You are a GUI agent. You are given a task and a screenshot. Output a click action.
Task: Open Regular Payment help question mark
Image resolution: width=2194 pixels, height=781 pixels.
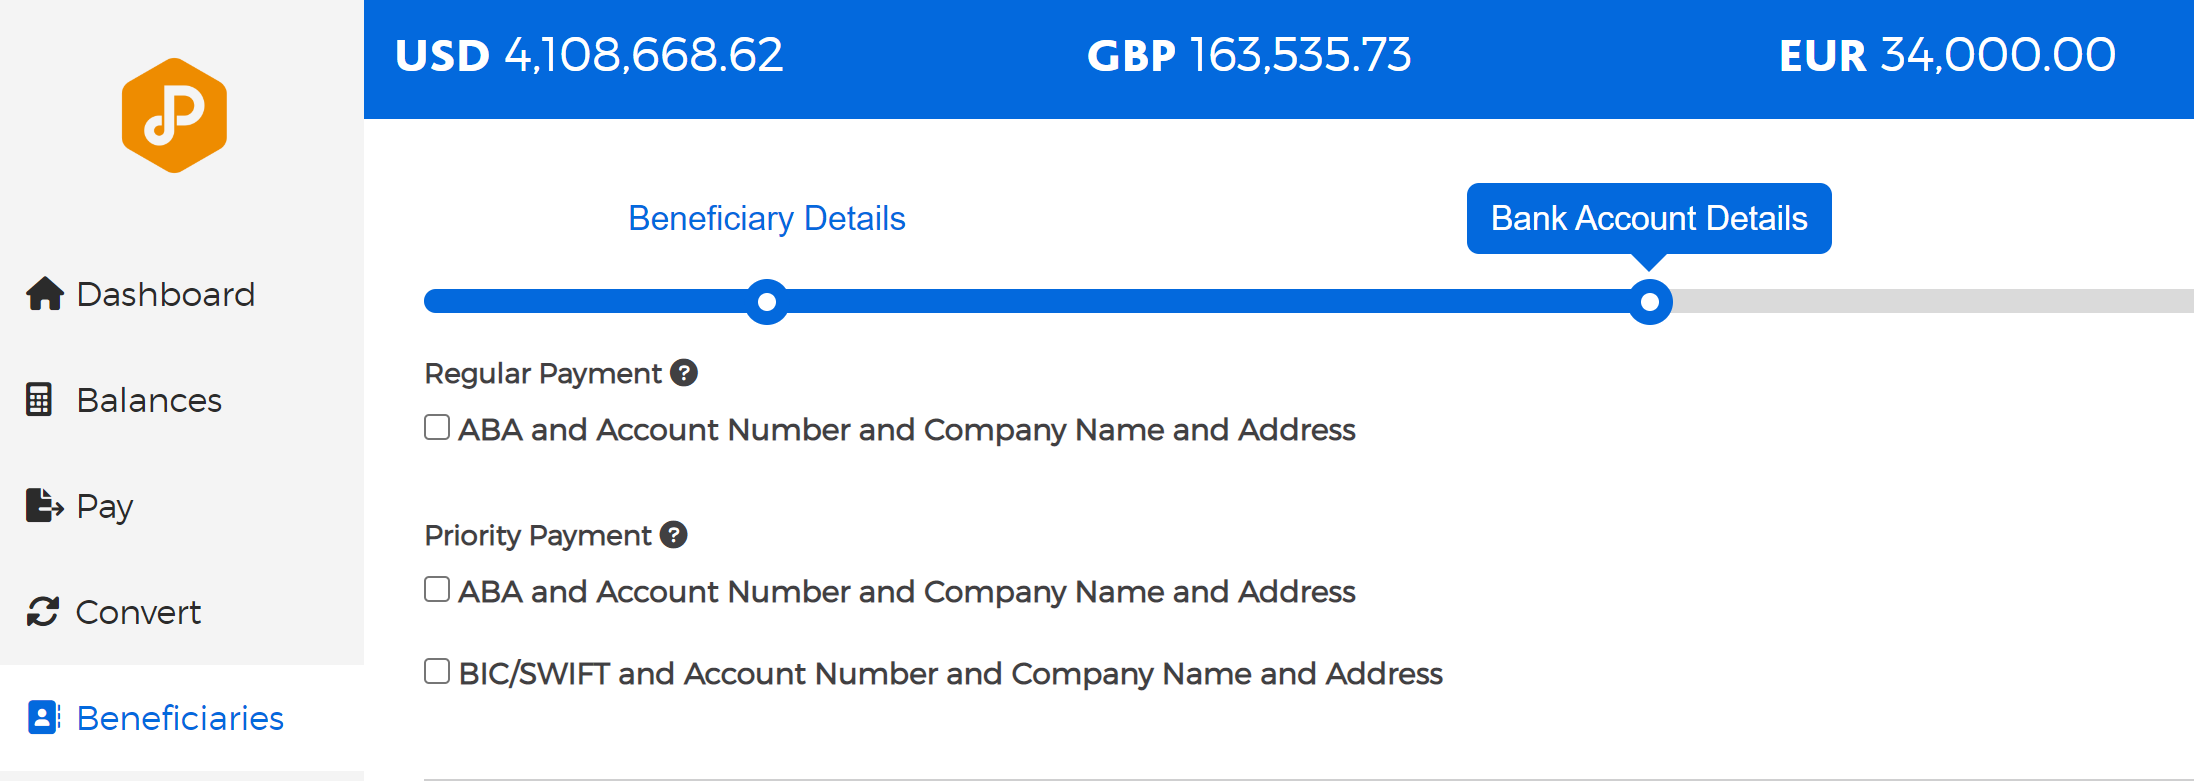(x=684, y=373)
